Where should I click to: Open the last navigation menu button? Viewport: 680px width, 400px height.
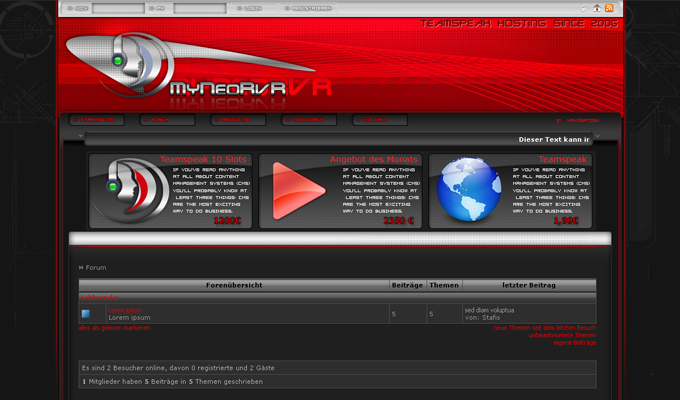click(380, 120)
